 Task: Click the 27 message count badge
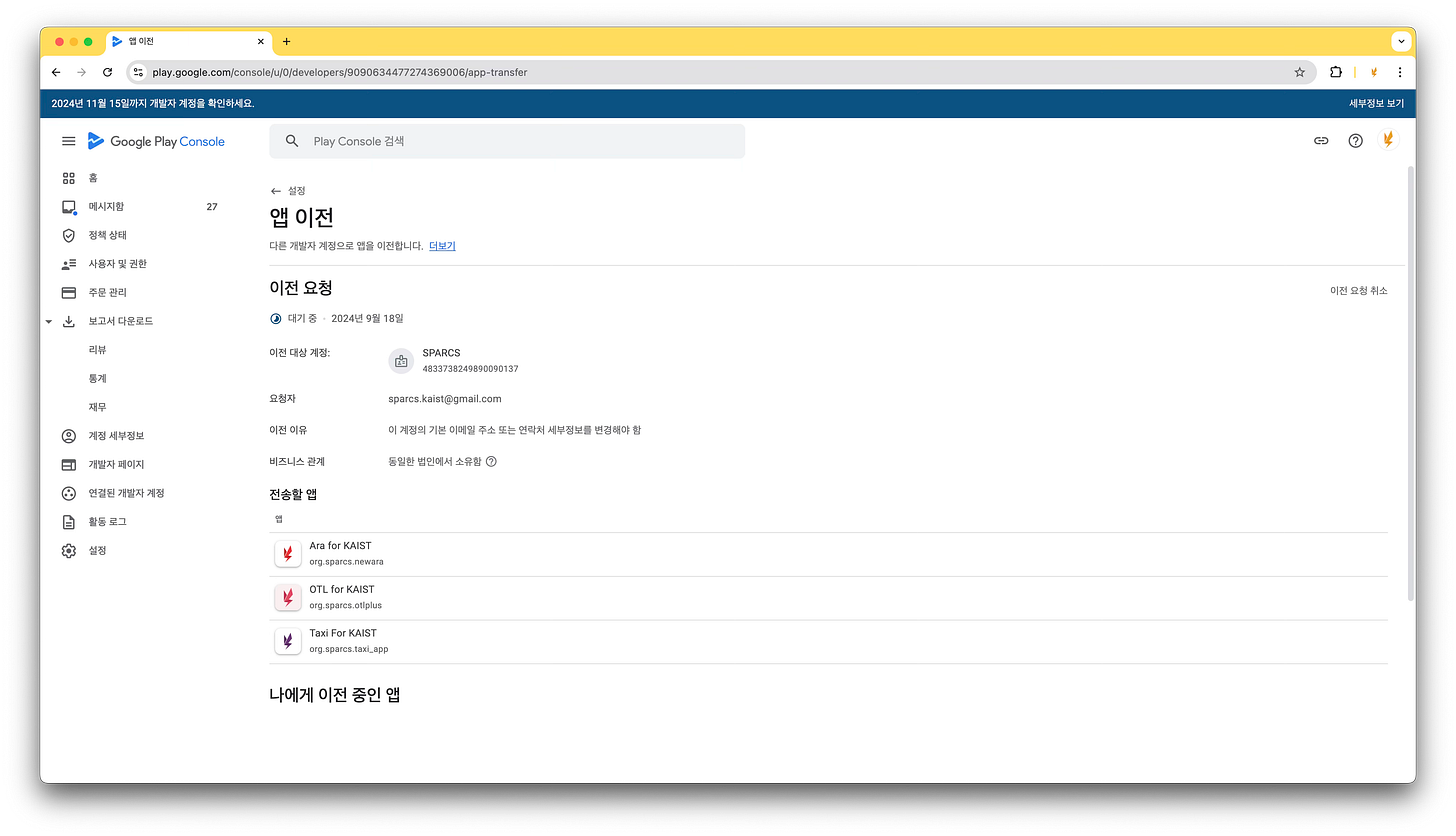(212, 207)
